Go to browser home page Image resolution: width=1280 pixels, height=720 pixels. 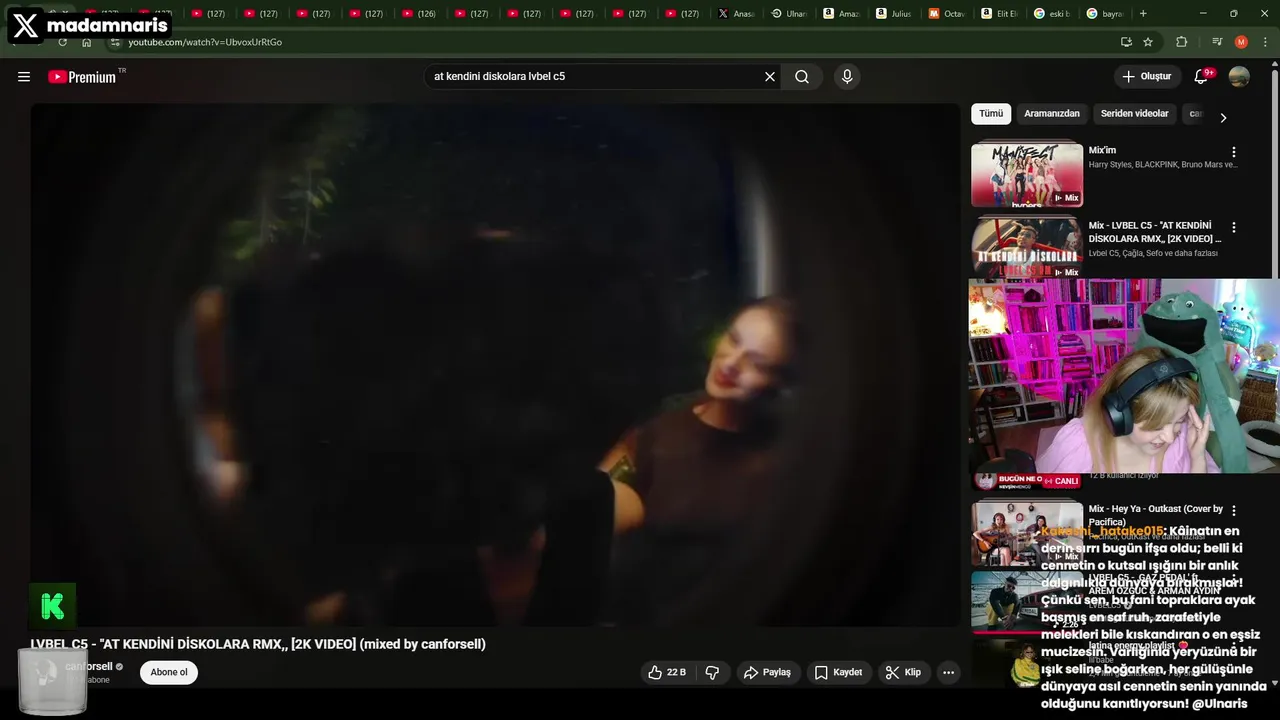(x=87, y=42)
